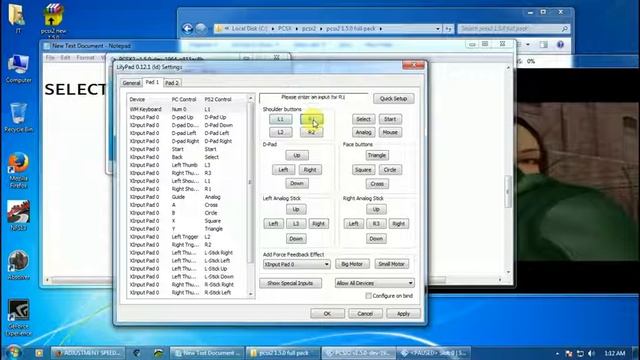Show hidden tray icons arrow
Viewport: 640px width, 360px height.
pyautogui.click(x=557, y=353)
